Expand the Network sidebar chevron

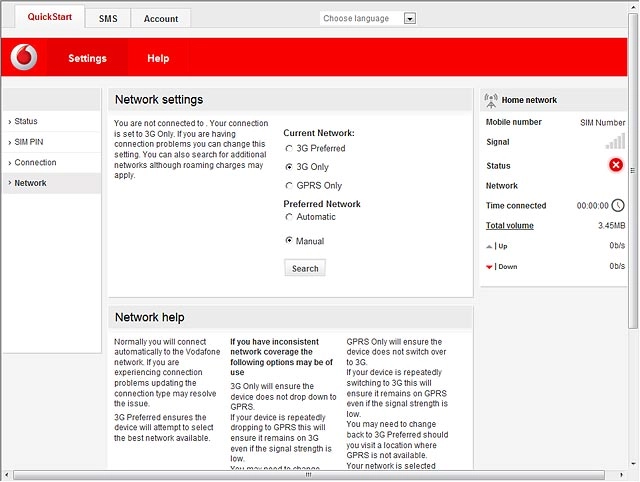tap(9, 183)
